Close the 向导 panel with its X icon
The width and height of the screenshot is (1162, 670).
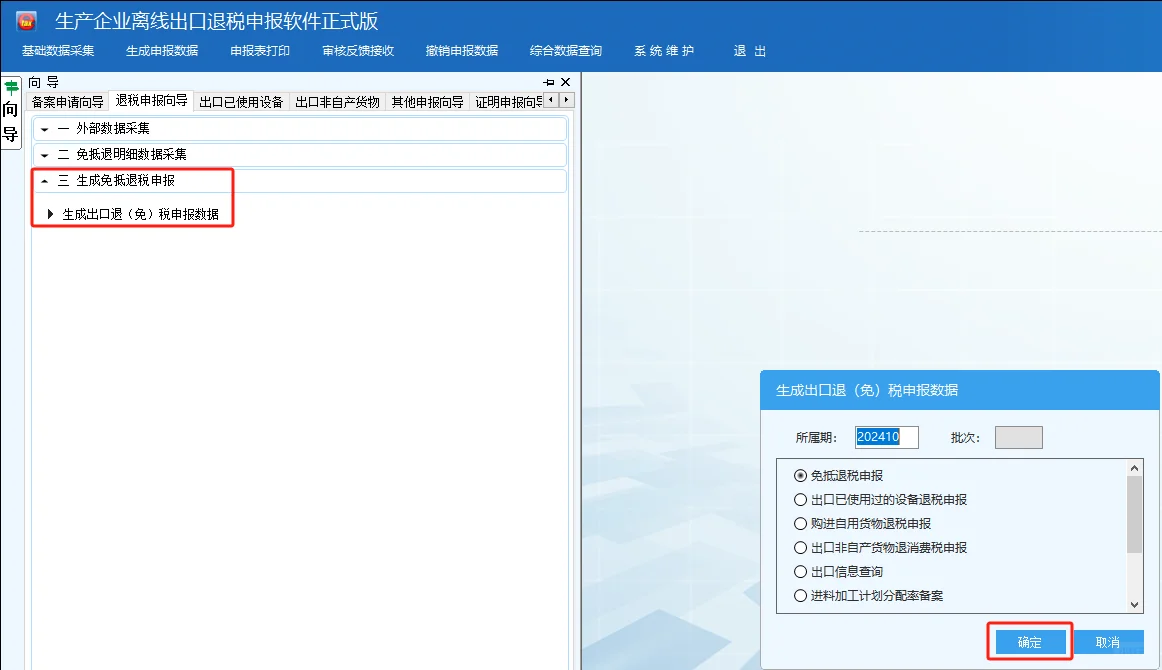pyautogui.click(x=564, y=81)
